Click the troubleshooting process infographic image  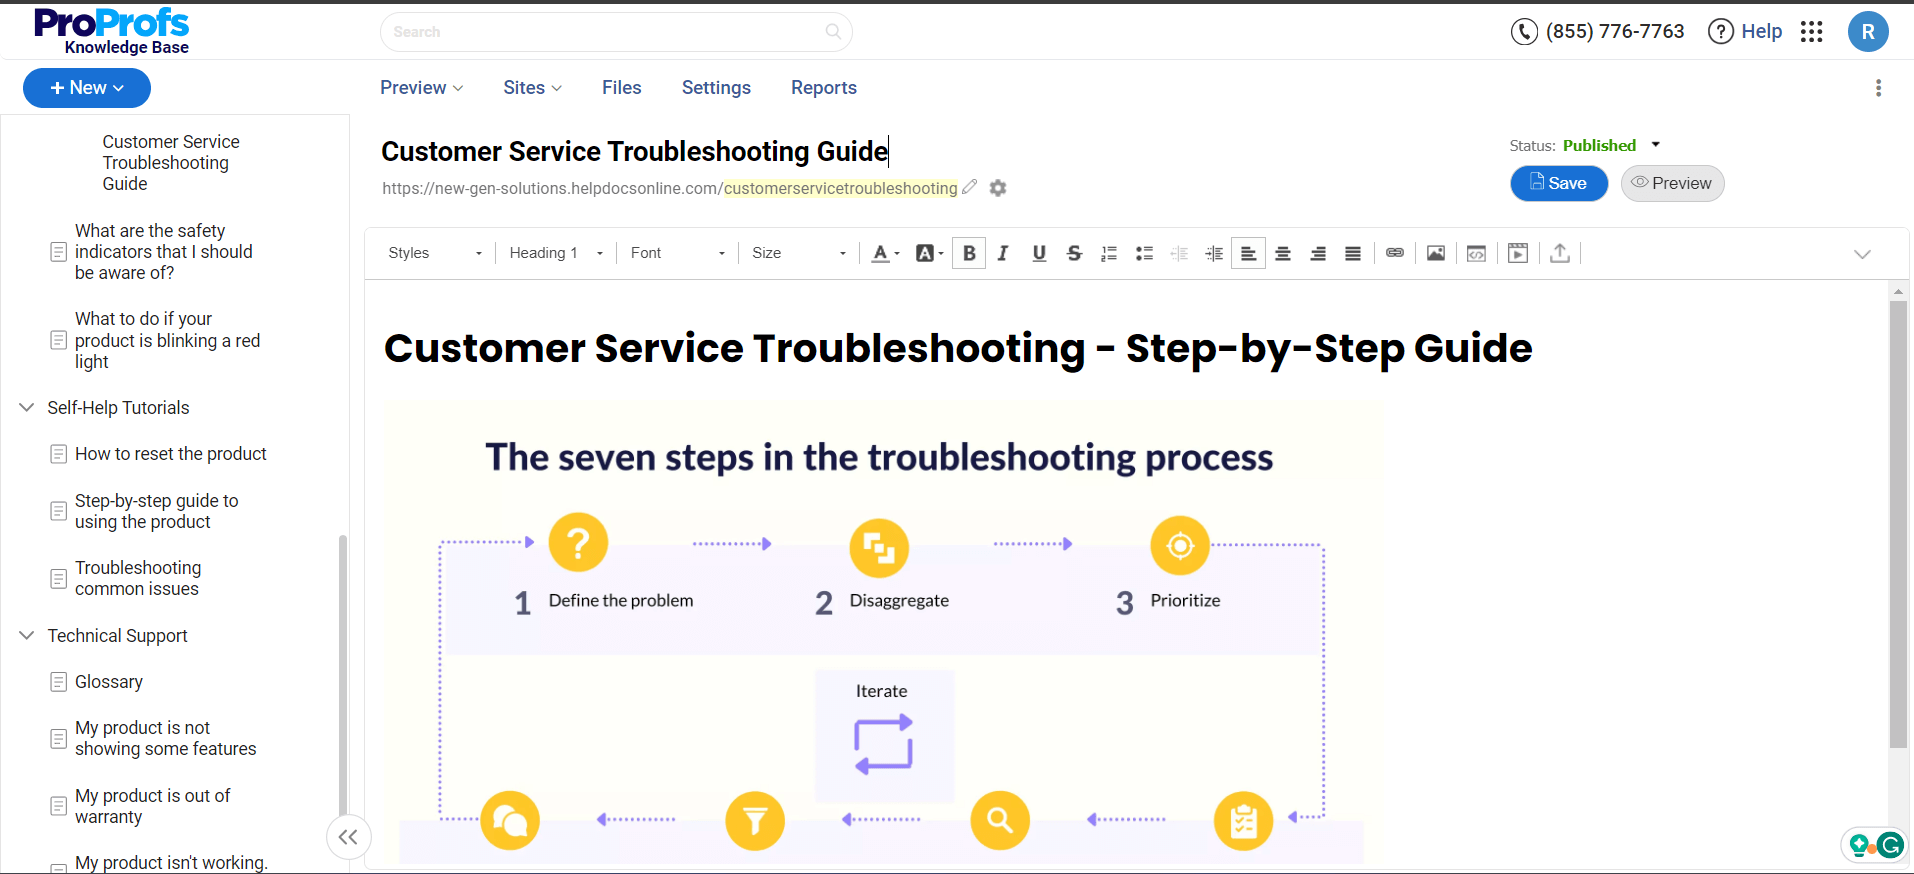[x=882, y=633]
